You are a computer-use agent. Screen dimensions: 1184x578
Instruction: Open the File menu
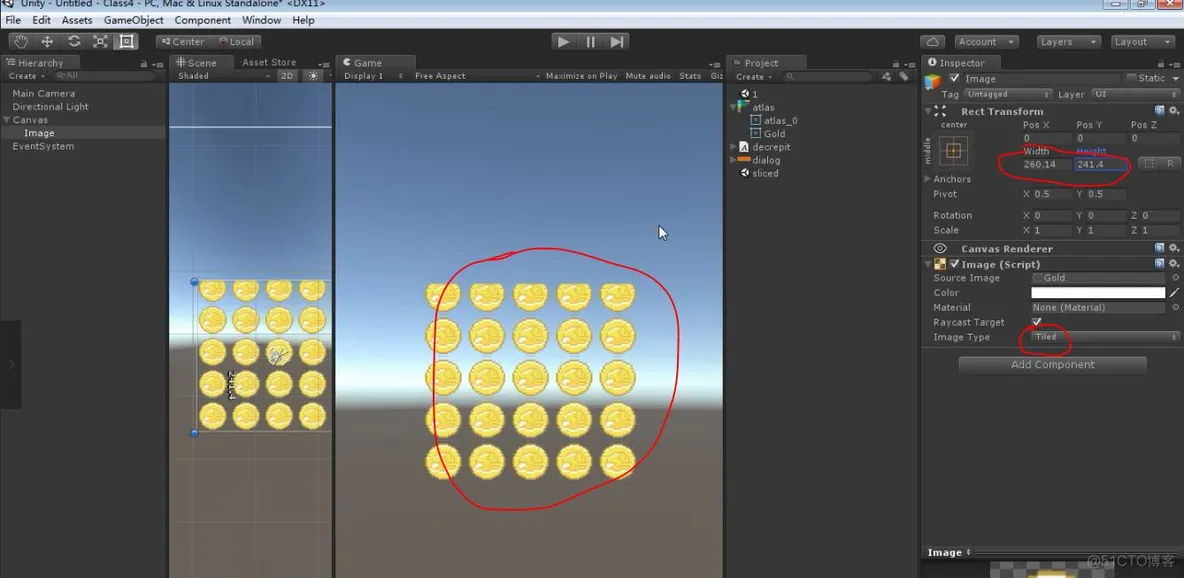click(x=13, y=20)
